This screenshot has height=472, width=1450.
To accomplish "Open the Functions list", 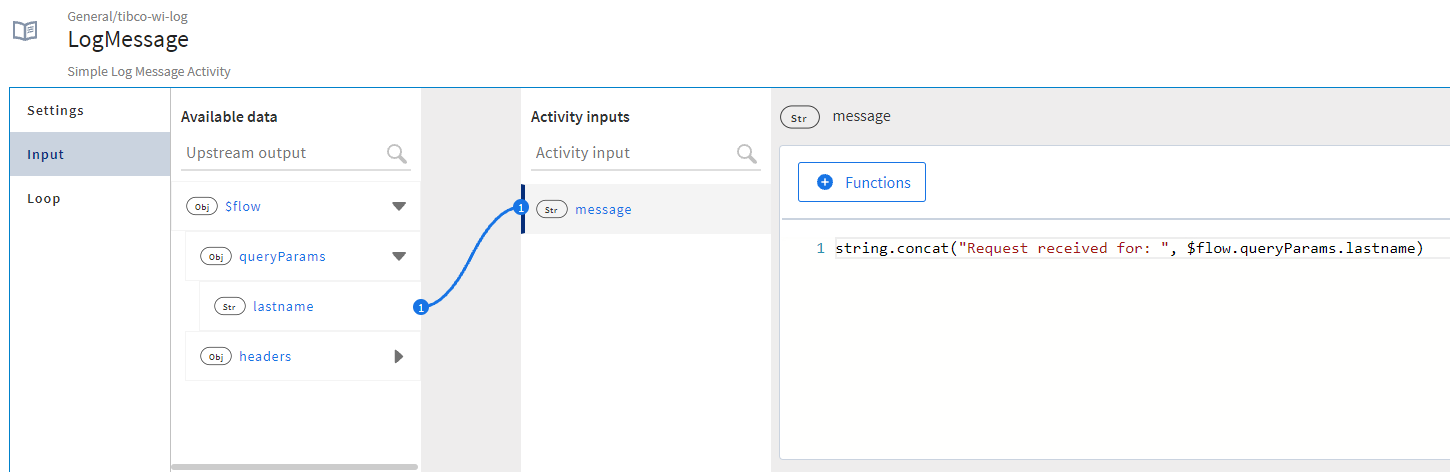I will [862, 182].
